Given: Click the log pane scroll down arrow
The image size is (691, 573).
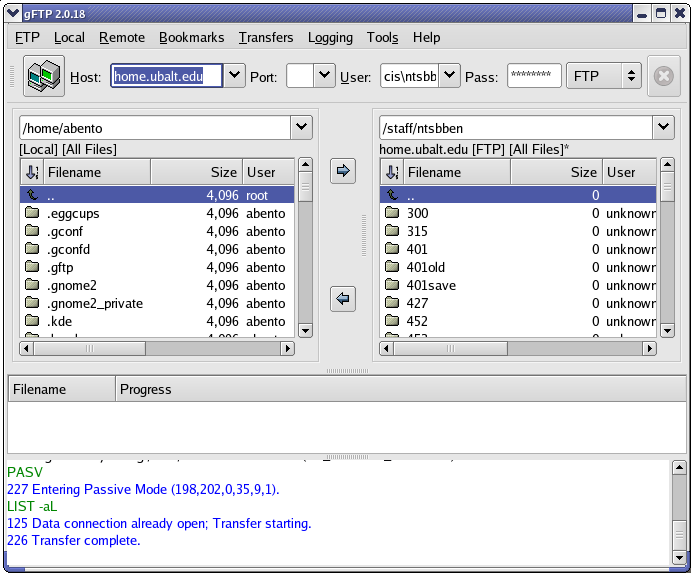Looking at the screenshot, I should 679,557.
